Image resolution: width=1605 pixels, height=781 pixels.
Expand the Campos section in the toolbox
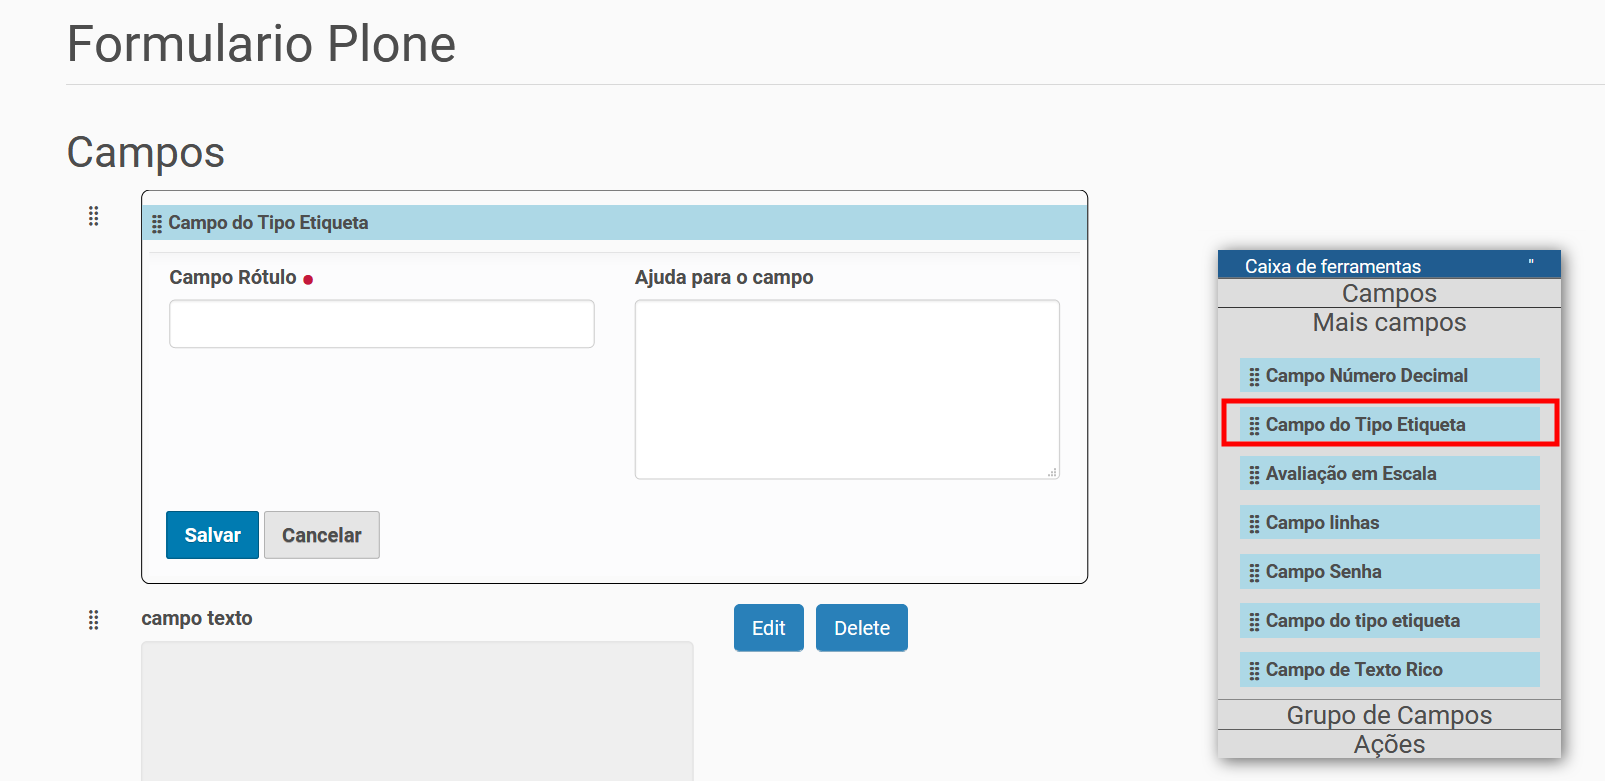point(1389,293)
